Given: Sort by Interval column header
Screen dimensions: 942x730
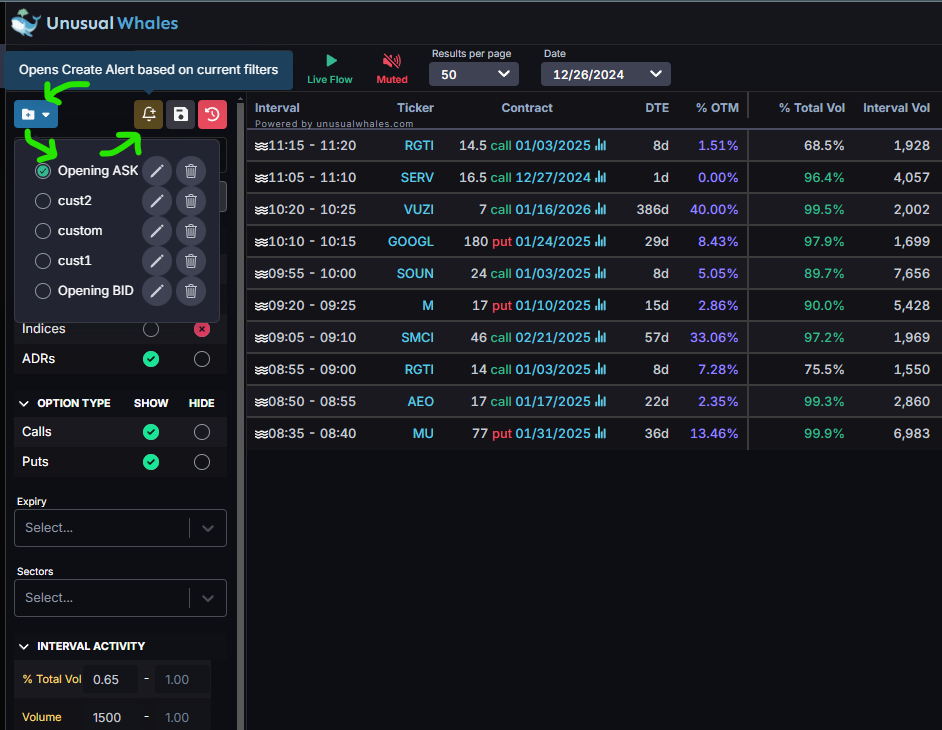Looking at the screenshot, I should 277,108.
